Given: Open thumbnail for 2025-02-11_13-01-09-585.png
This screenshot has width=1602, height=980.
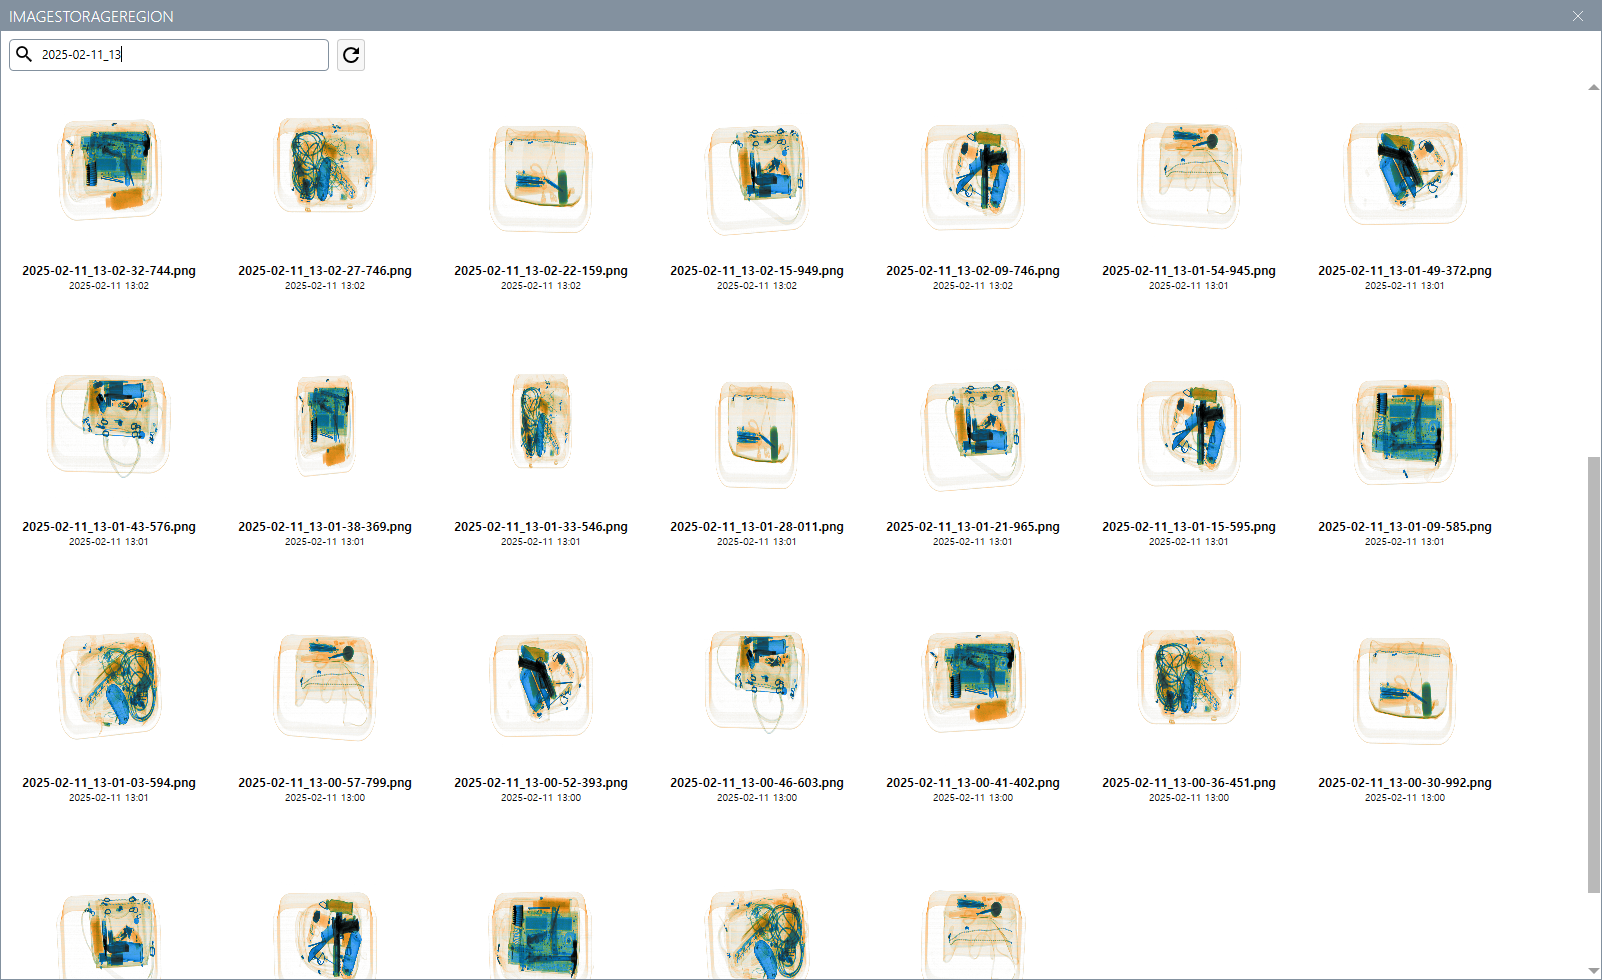Looking at the screenshot, I should (x=1405, y=432).
